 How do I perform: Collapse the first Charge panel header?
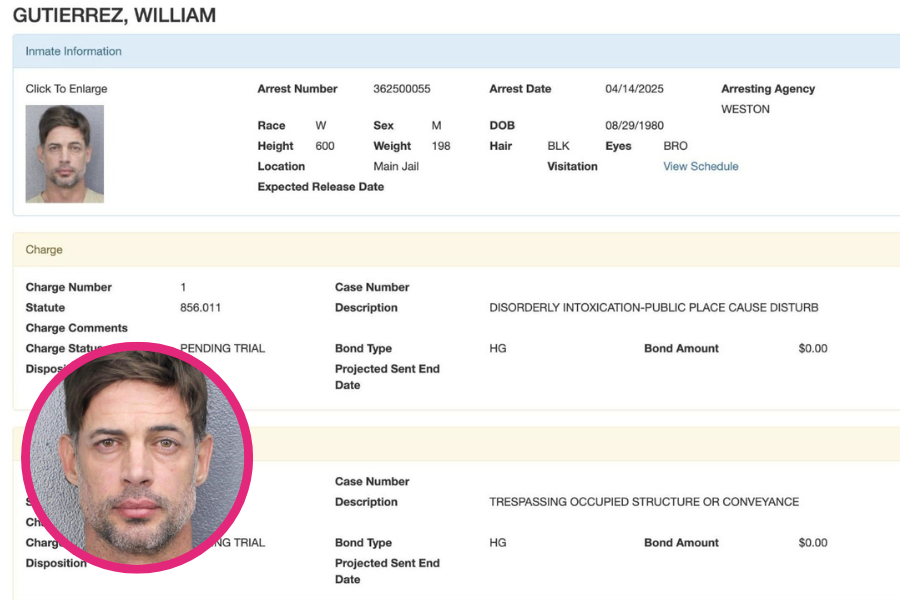point(44,250)
